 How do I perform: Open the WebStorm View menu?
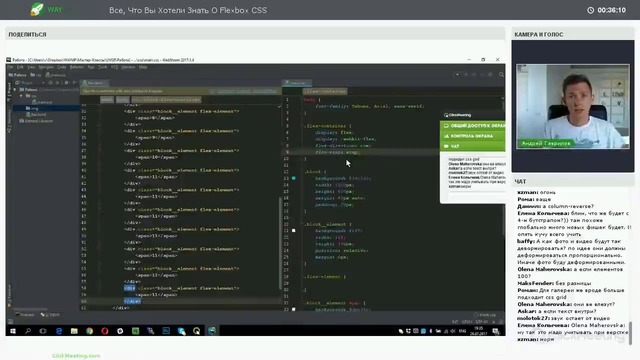click(31, 67)
